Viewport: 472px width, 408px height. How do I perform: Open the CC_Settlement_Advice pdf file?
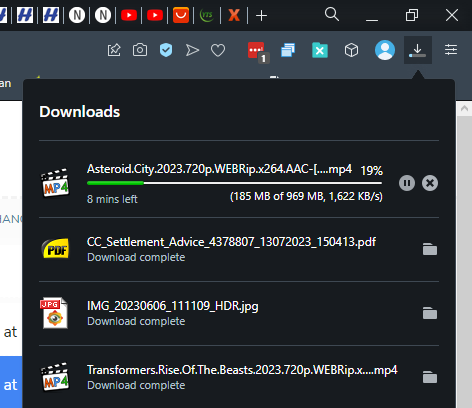click(231, 242)
